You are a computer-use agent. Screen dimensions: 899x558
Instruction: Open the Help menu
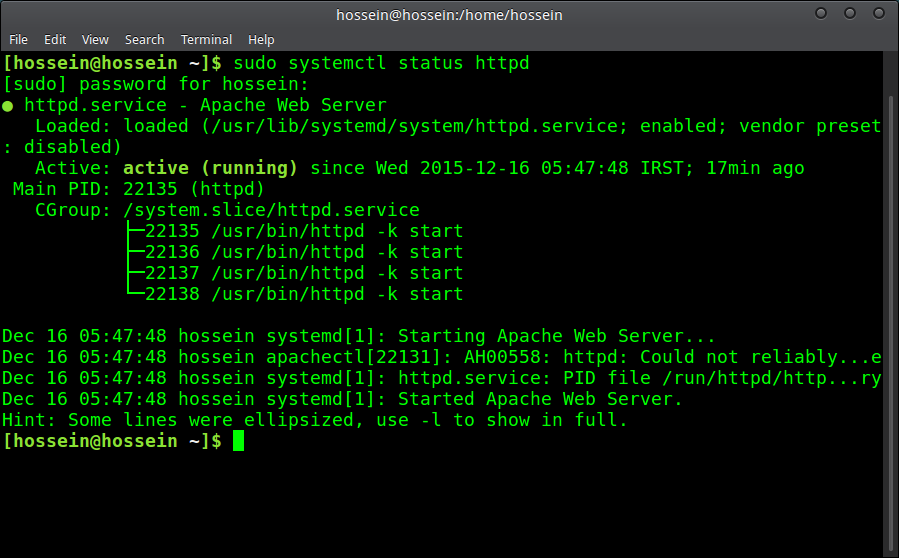click(261, 40)
